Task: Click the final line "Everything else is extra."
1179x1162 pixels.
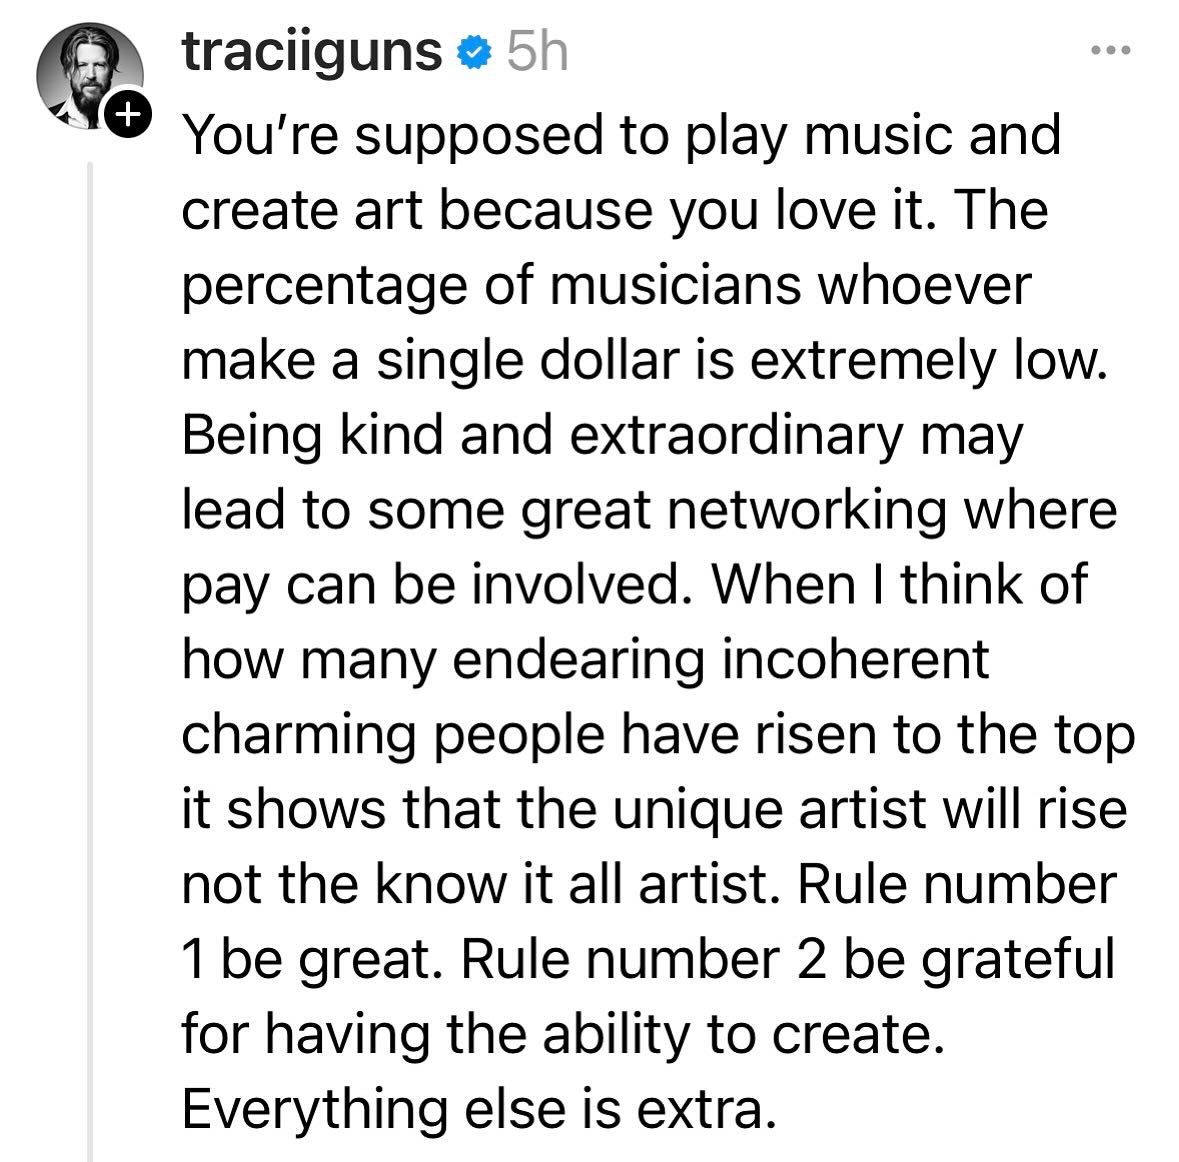Action: tap(478, 1110)
